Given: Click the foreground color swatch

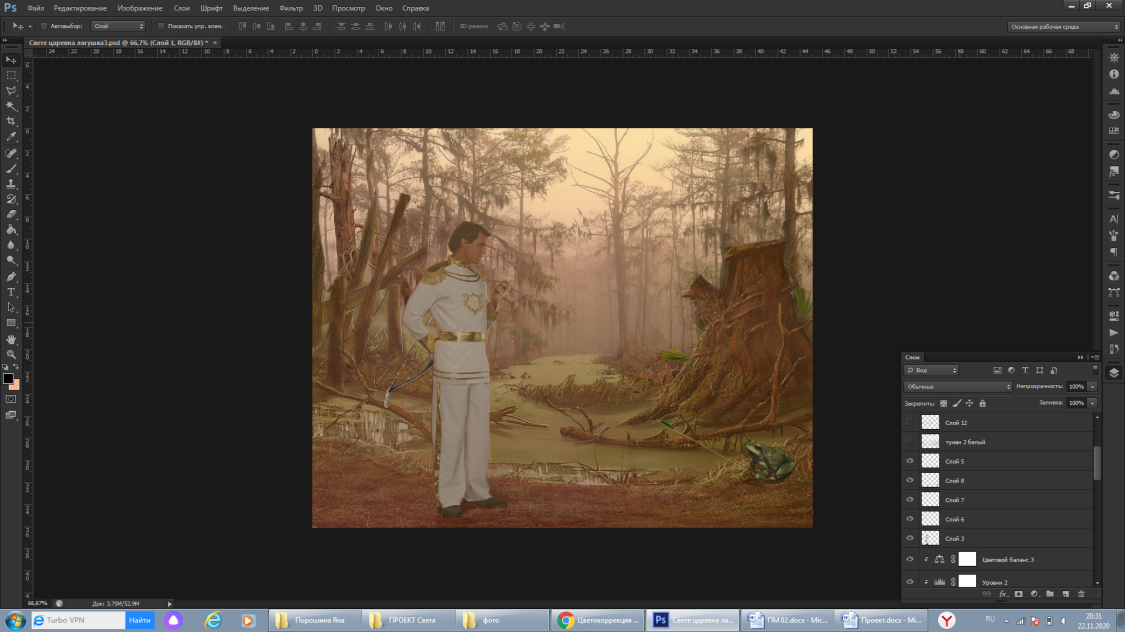Looking at the screenshot, I should pos(8,379).
